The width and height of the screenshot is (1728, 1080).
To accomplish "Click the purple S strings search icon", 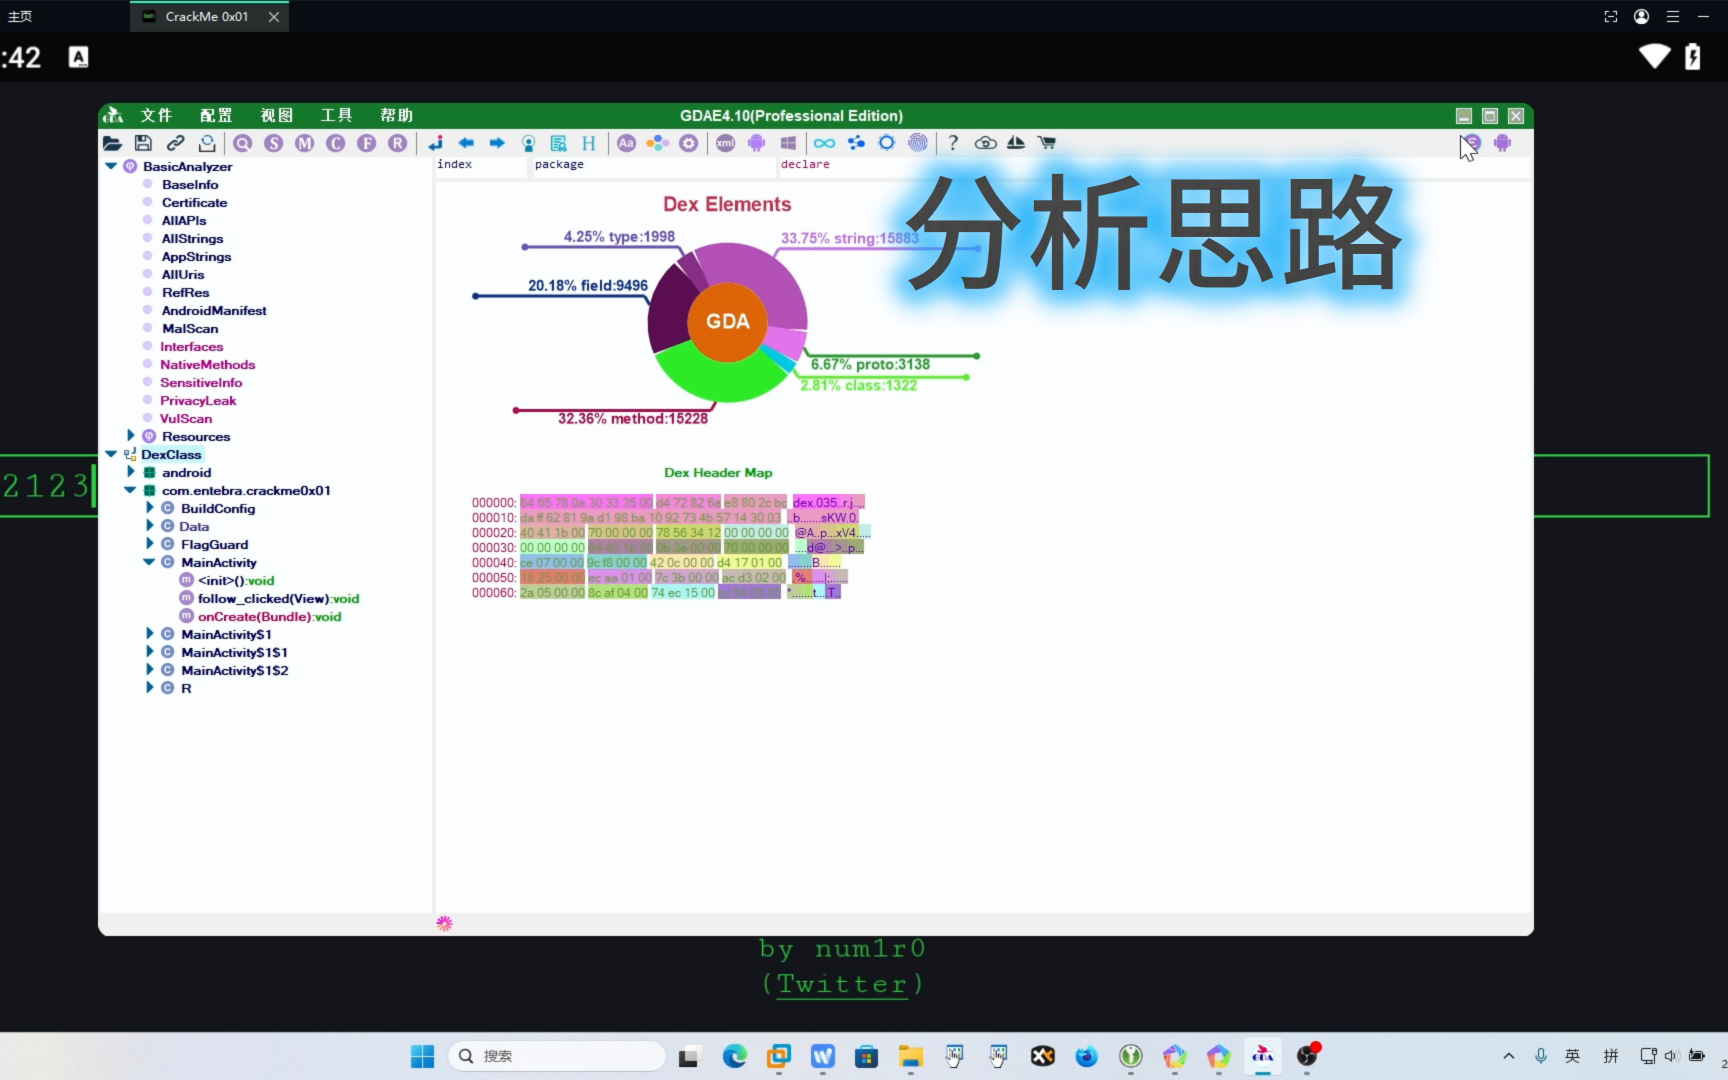I will click(x=273, y=143).
